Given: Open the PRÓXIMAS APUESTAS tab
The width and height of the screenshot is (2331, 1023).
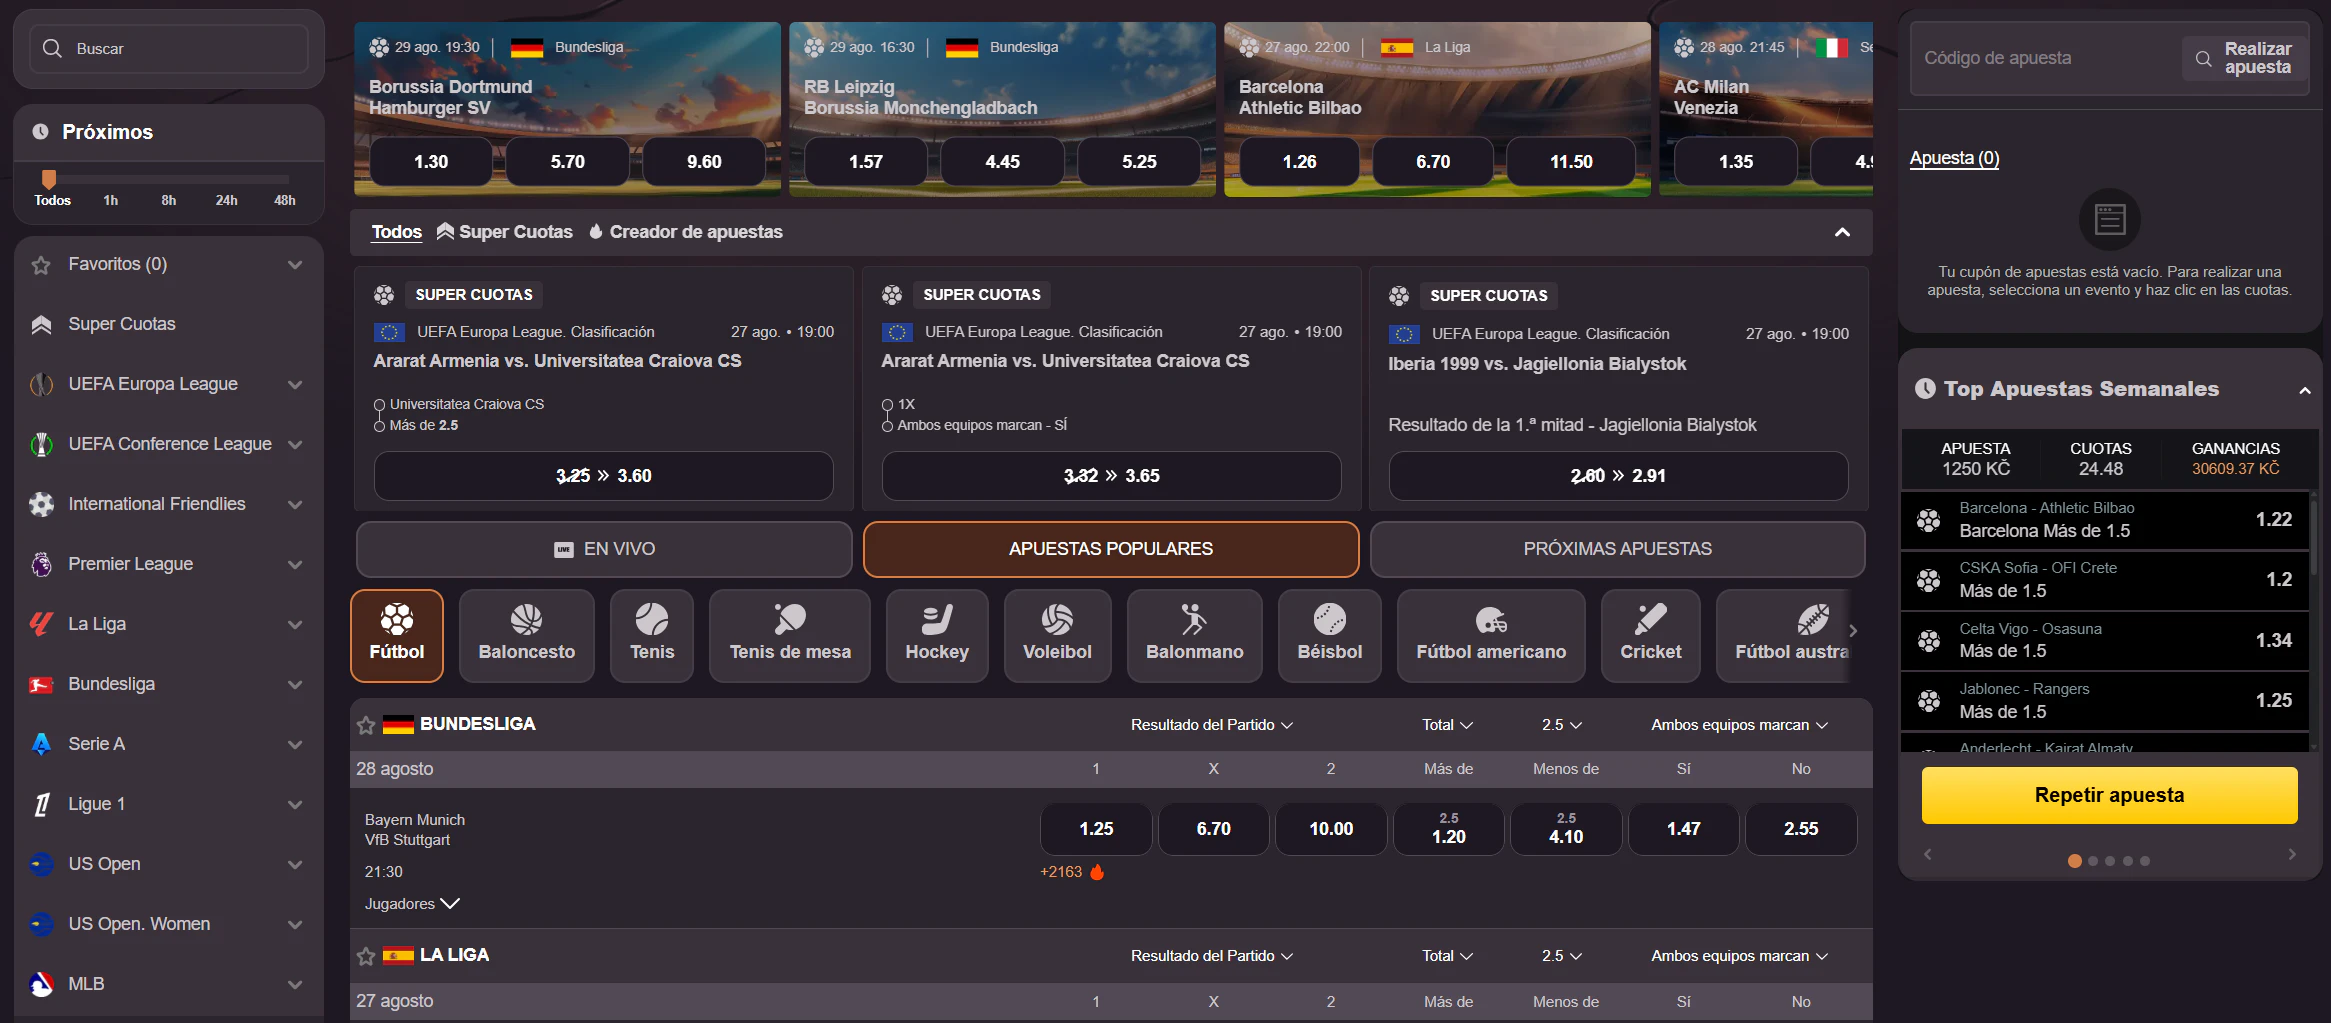Looking at the screenshot, I should [1617, 549].
